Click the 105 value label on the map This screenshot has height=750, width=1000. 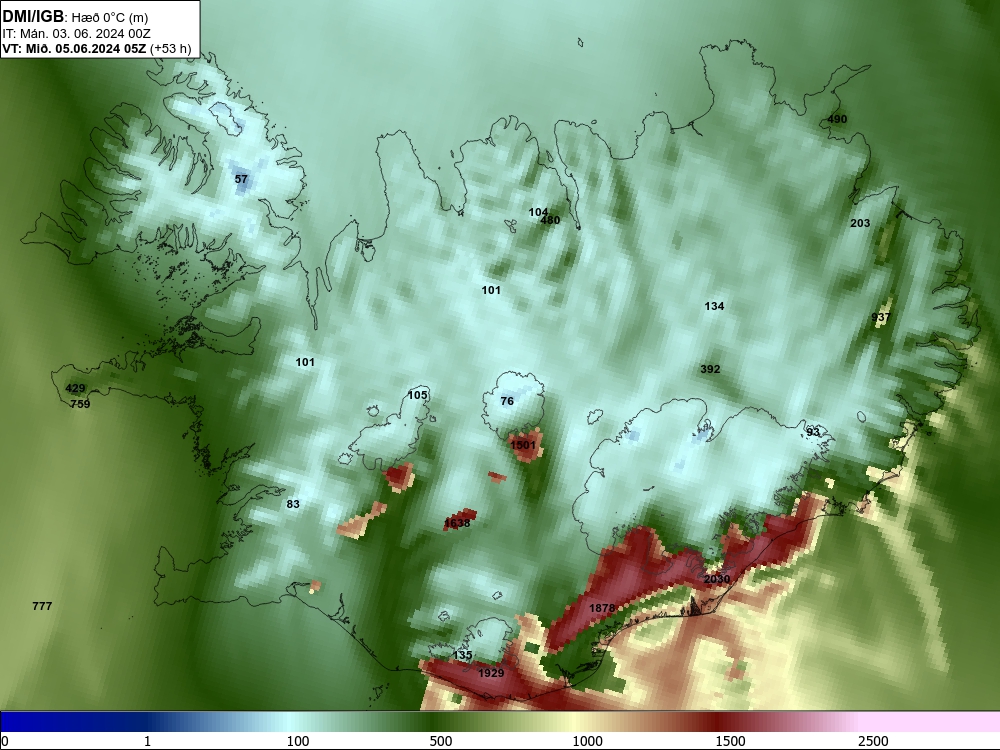(x=417, y=395)
